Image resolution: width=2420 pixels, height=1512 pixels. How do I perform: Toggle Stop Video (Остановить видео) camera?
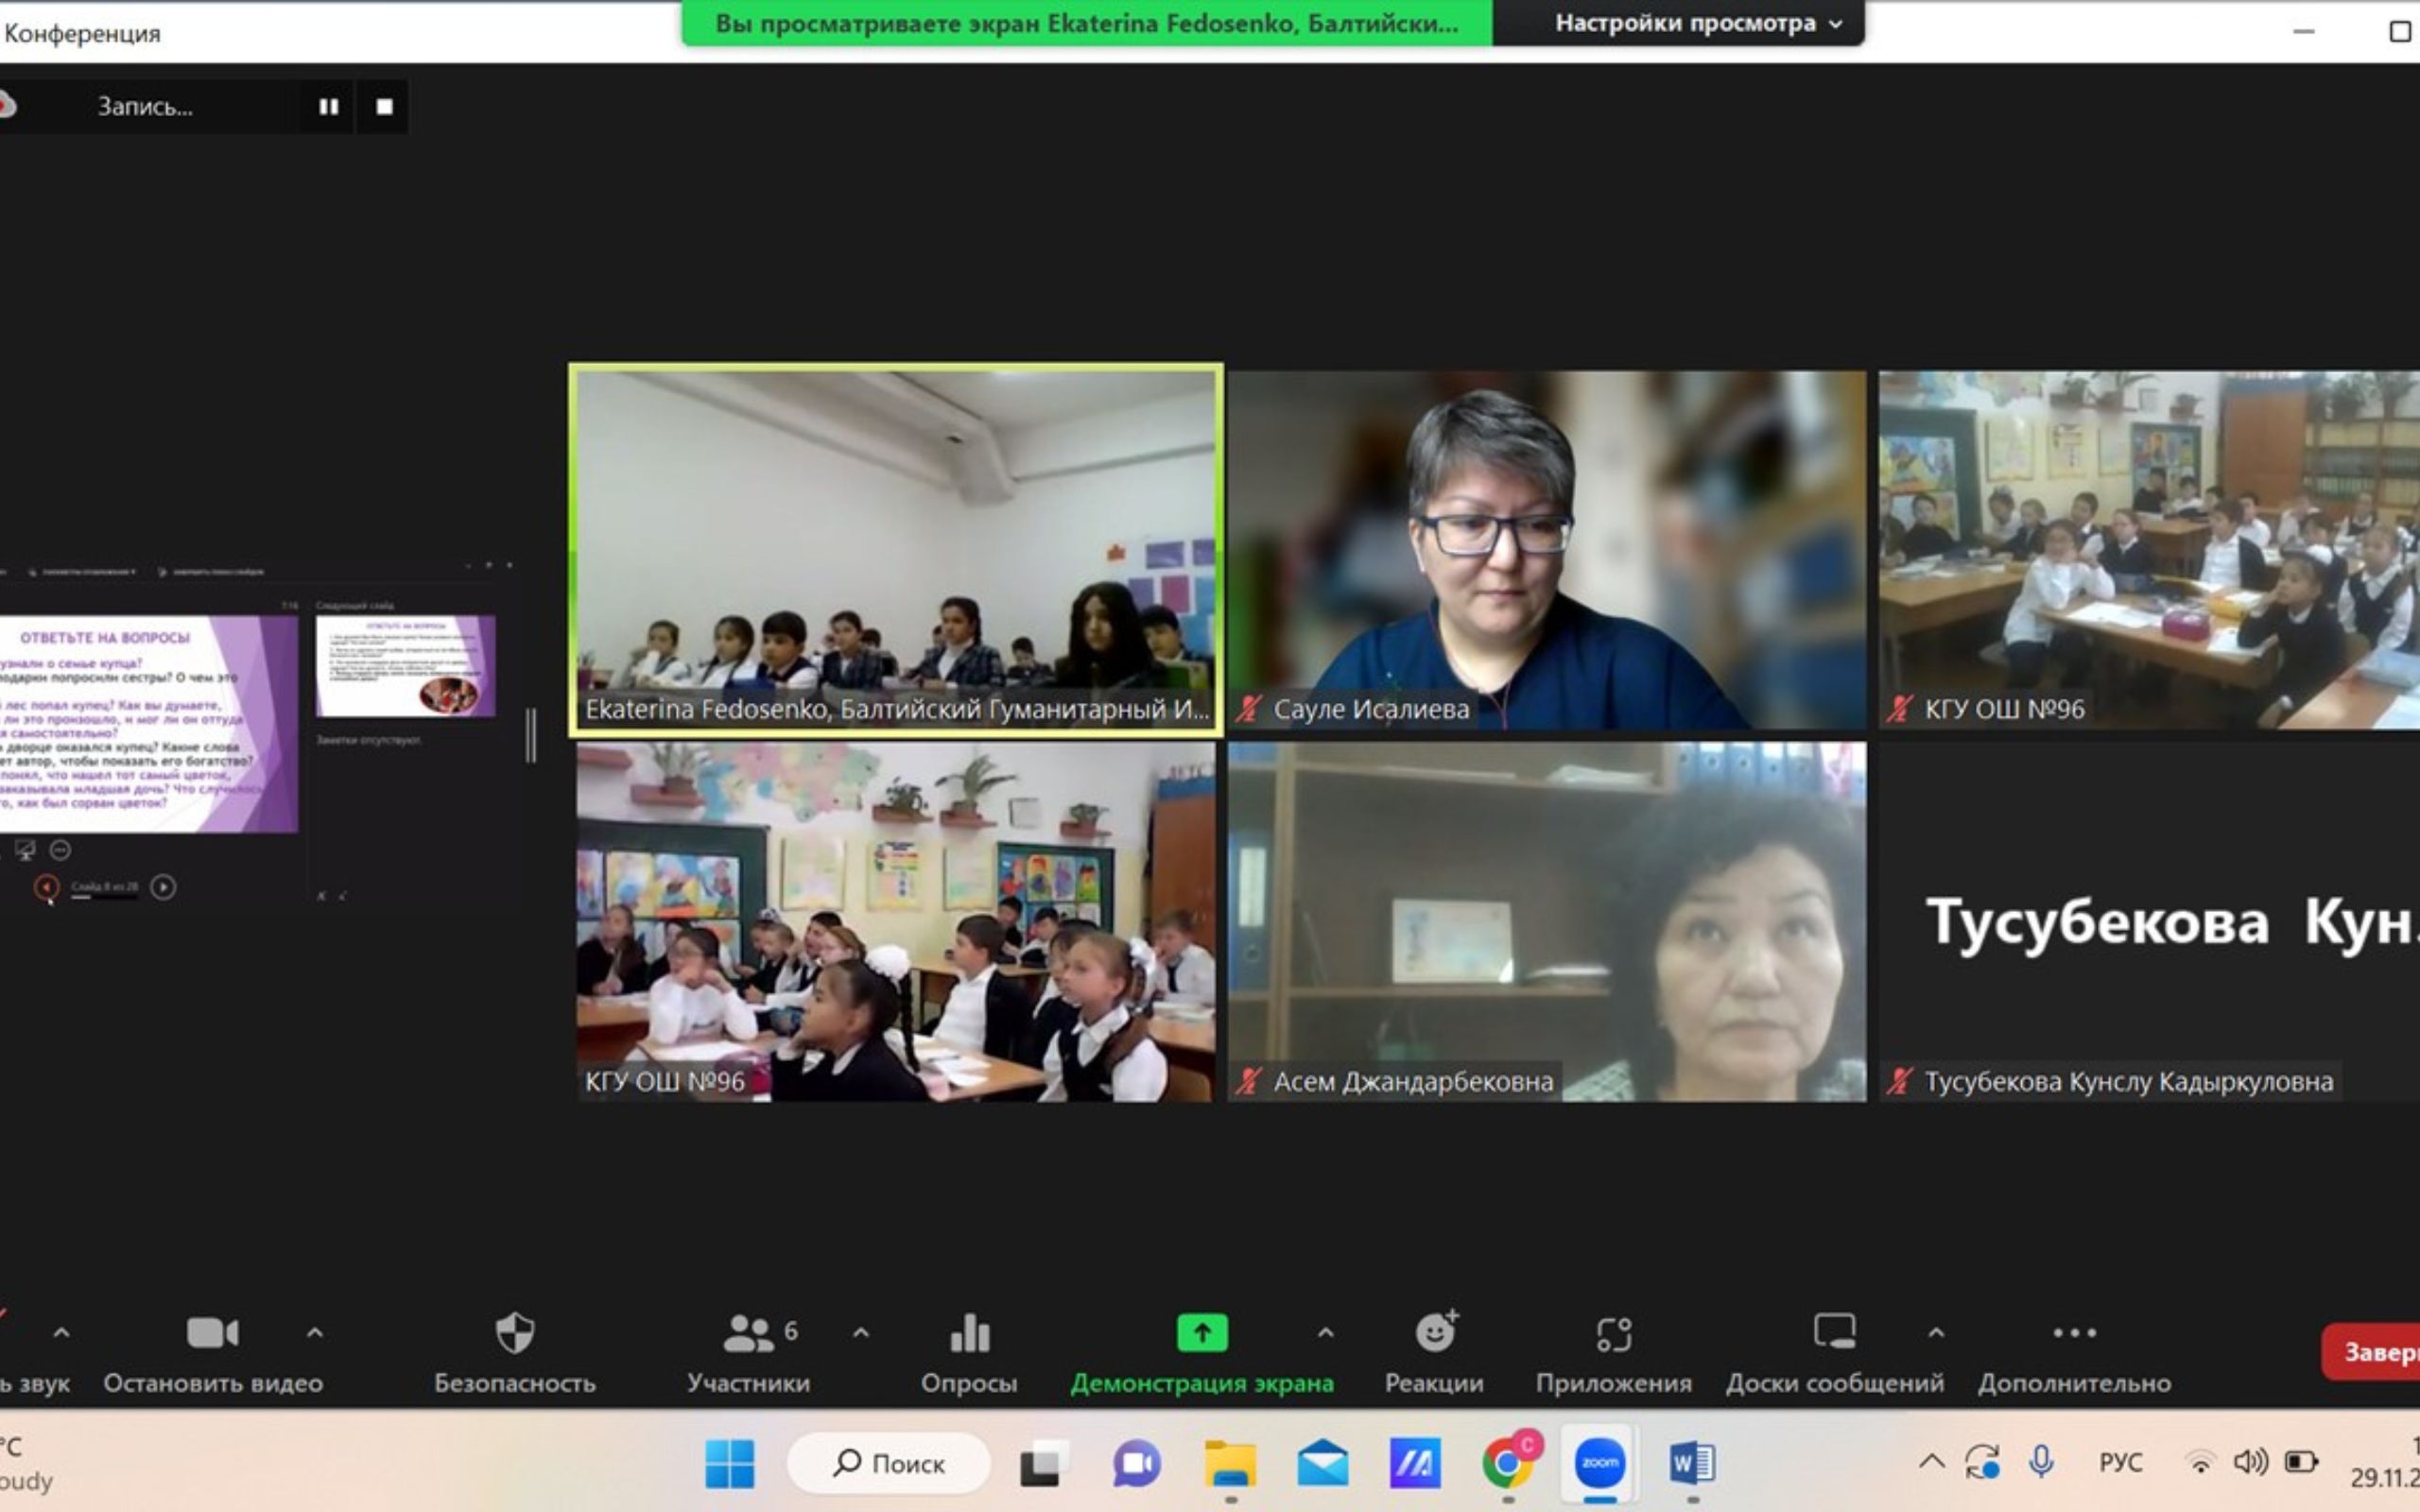[212, 1334]
